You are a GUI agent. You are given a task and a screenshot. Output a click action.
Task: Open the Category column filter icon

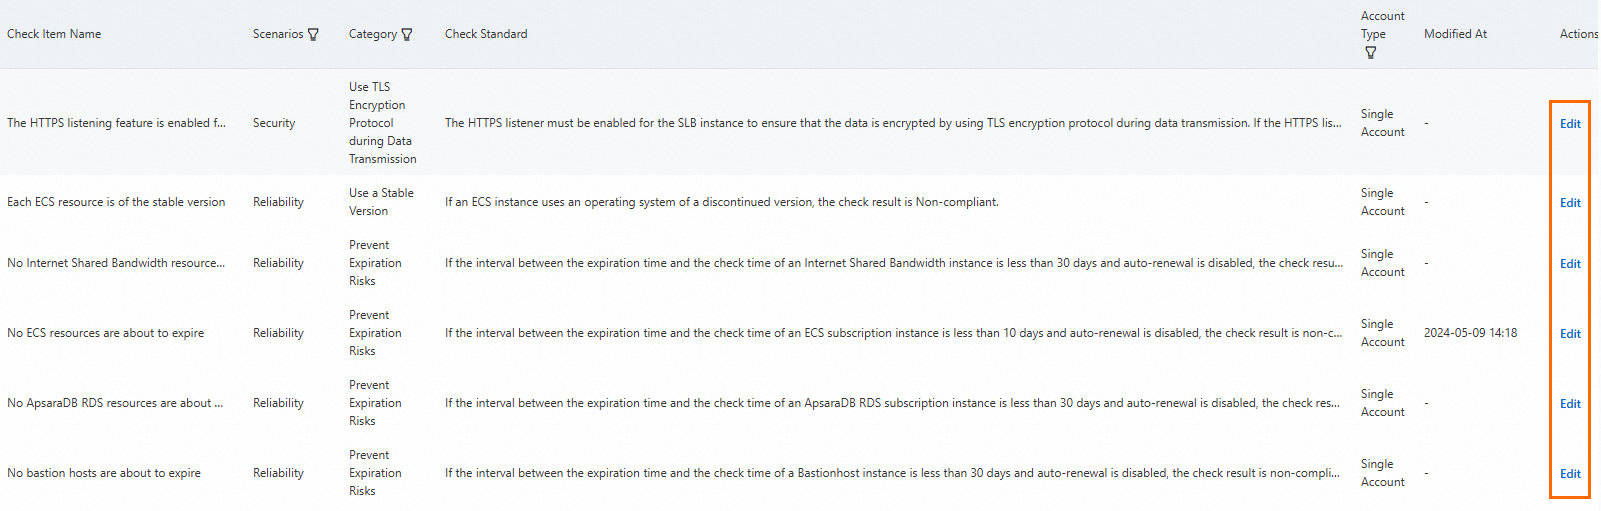[407, 35]
